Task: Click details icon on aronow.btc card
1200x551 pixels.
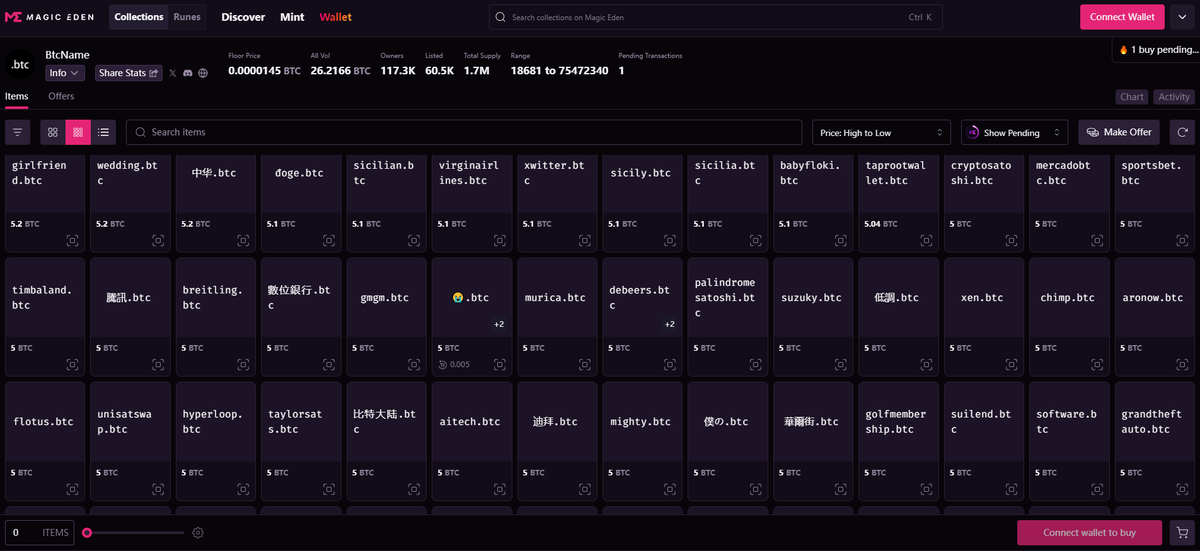Action: [1183, 365]
